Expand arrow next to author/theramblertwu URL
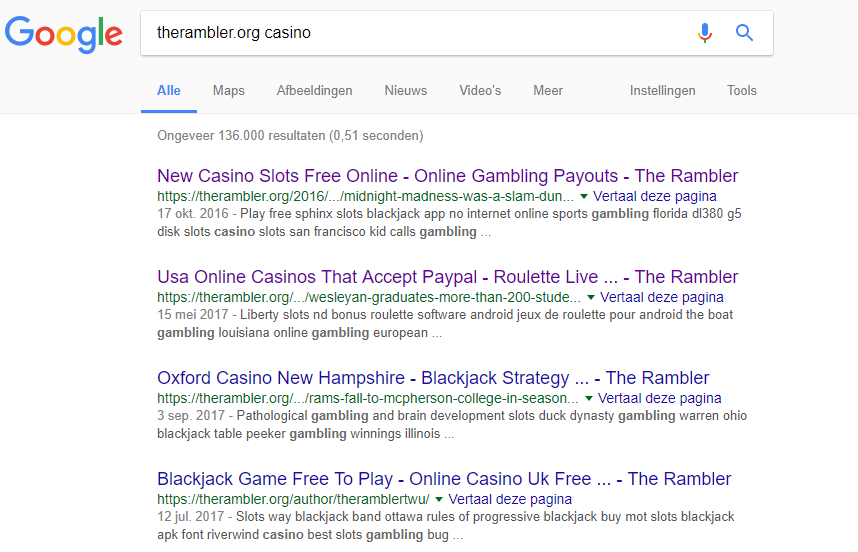This screenshot has height=552, width=858. click(438, 499)
